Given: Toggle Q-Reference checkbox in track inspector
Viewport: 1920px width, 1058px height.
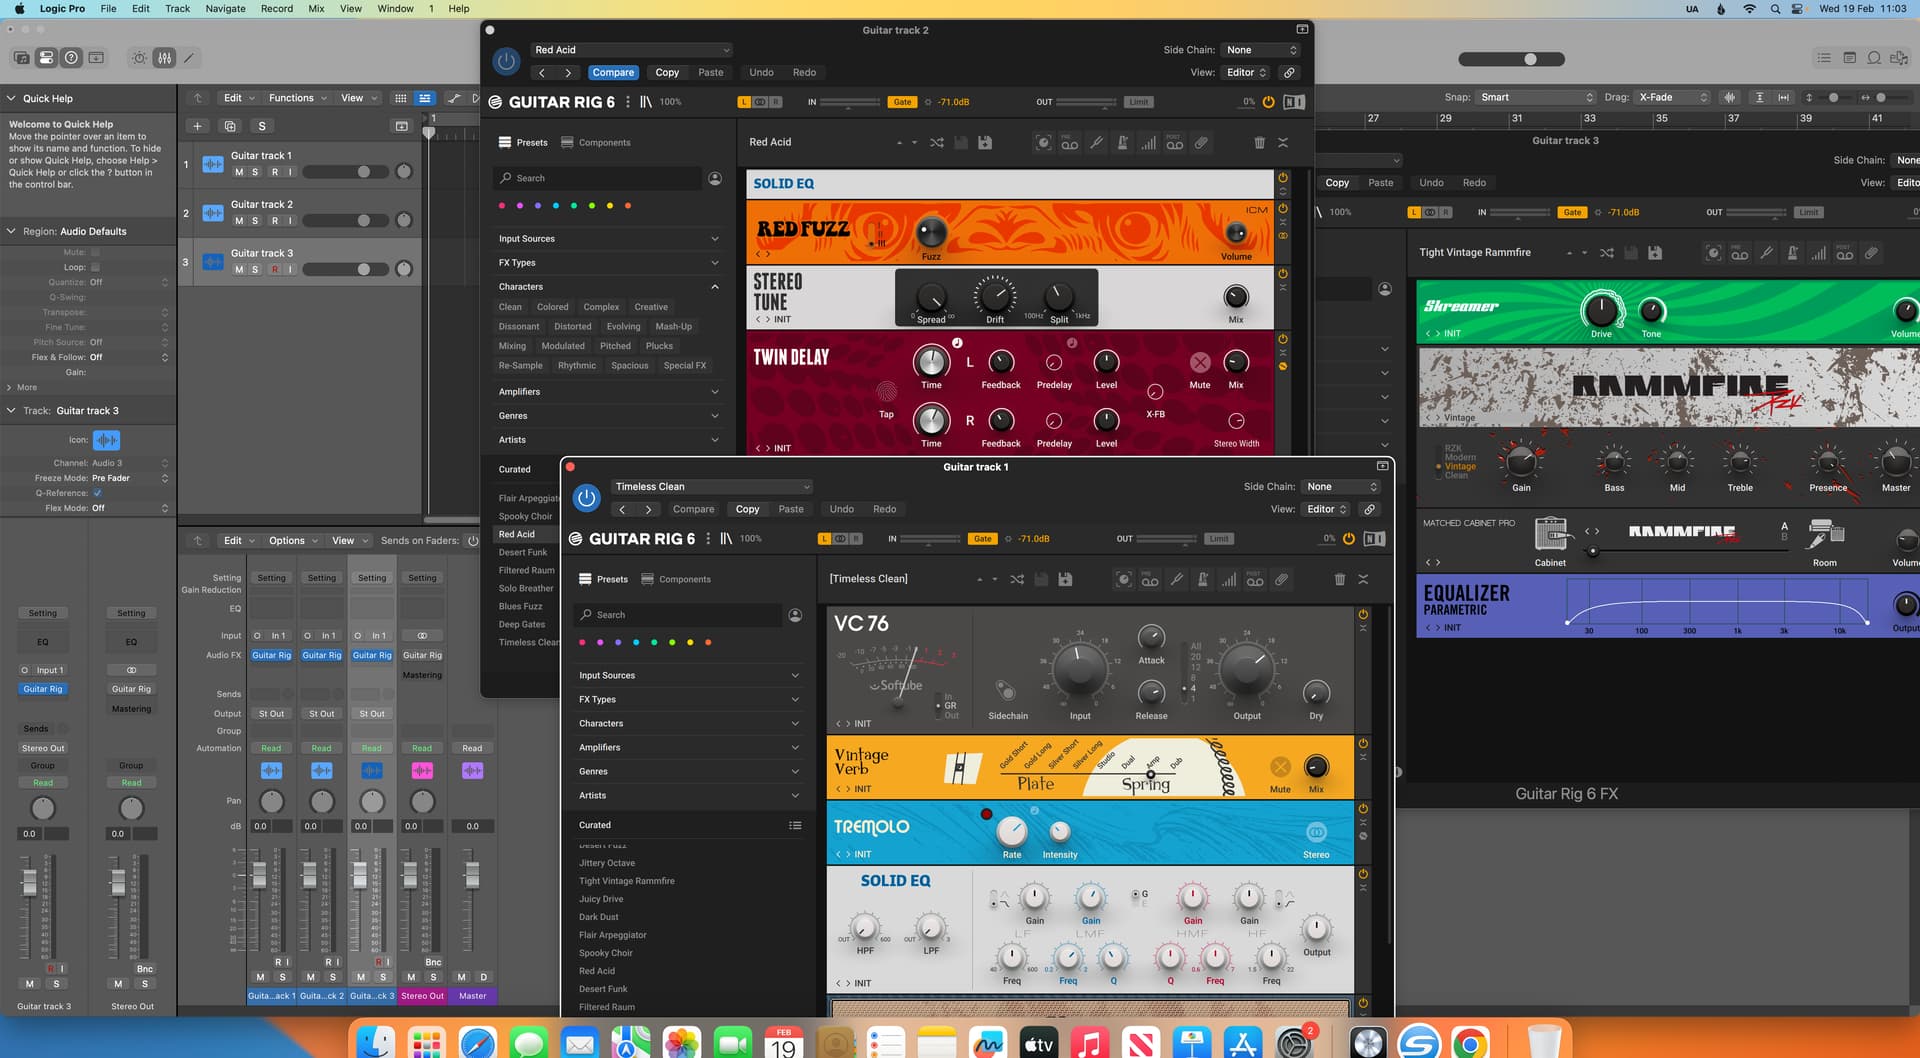Looking at the screenshot, I should [97, 493].
